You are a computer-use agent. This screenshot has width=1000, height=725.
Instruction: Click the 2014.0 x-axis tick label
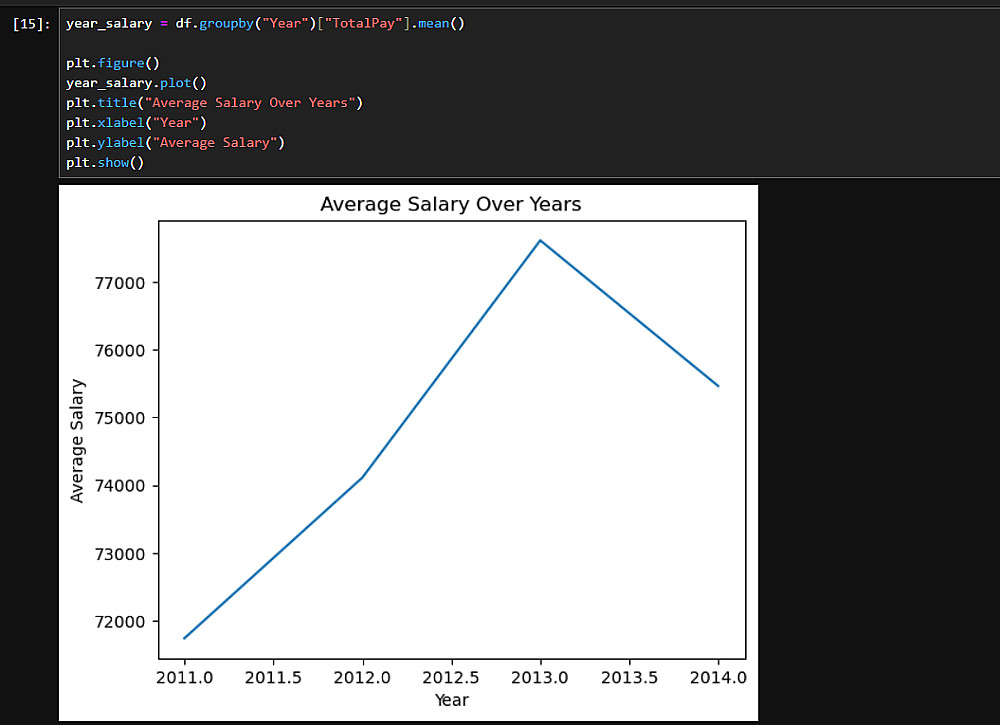[718, 677]
